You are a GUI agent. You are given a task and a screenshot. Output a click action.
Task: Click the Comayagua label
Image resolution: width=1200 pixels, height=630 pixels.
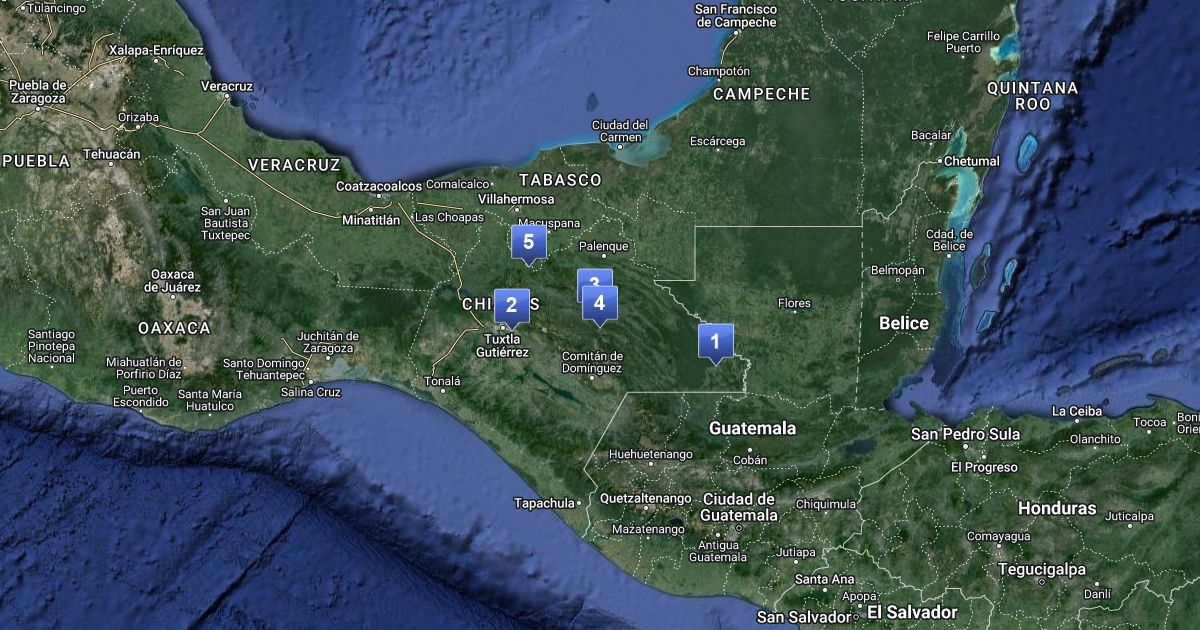[x=998, y=537]
